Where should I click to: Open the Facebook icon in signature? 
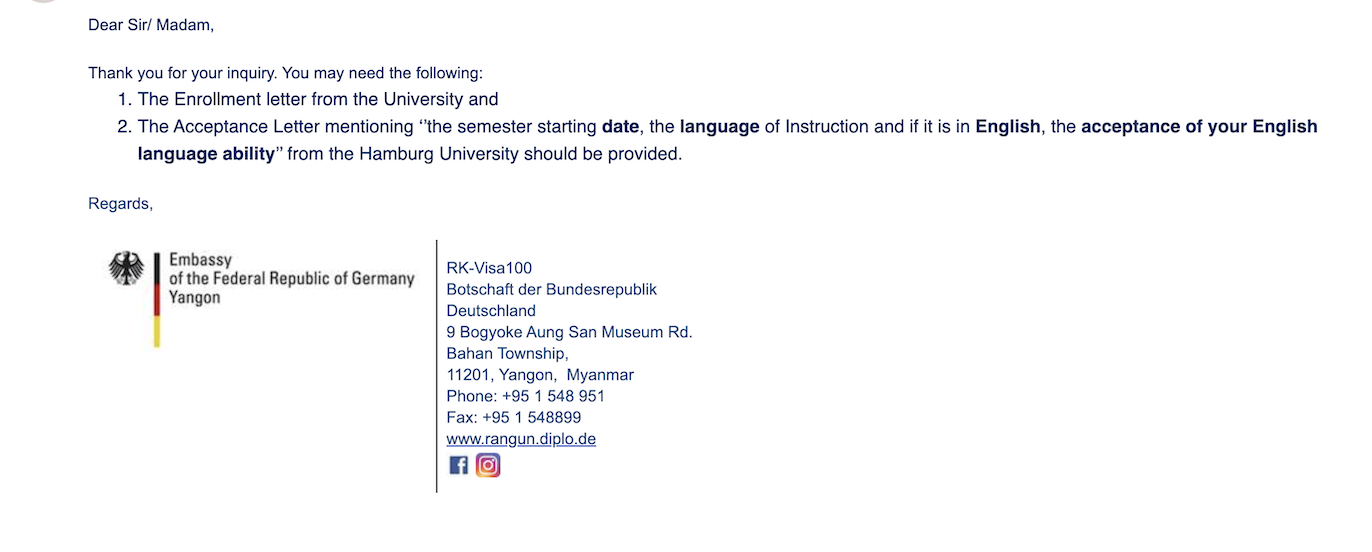[x=458, y=465]
